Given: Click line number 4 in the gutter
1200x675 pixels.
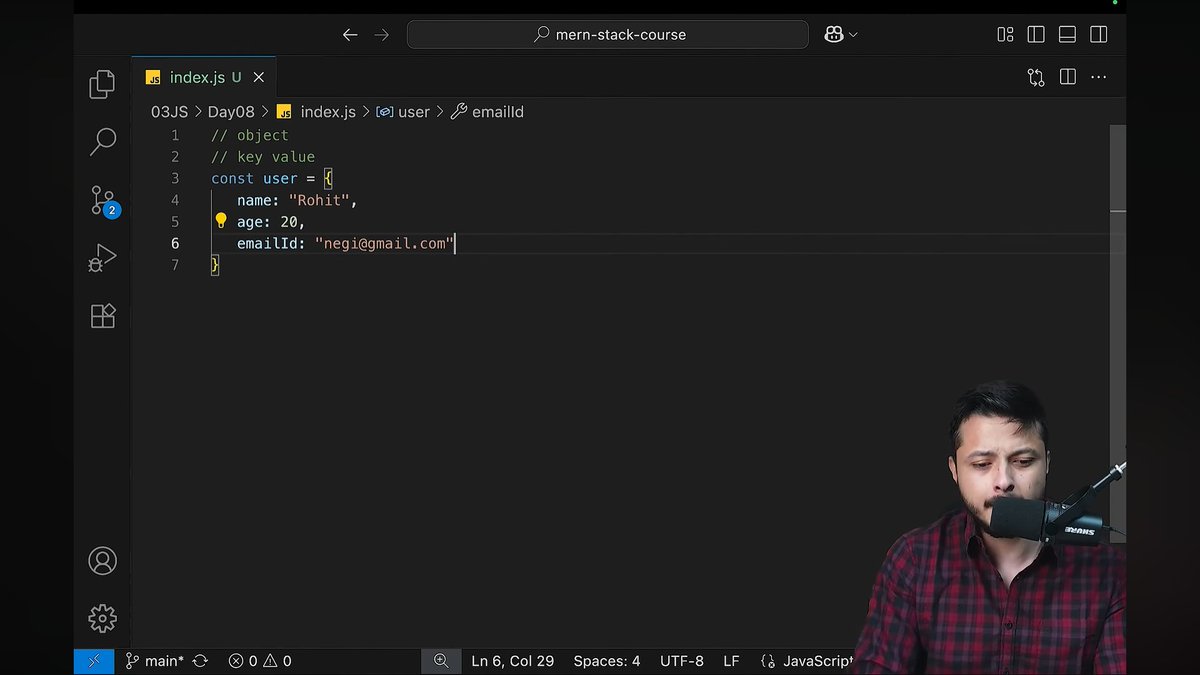Looking at the screenshot, I should pyautogui.click(x=175, y=200).
